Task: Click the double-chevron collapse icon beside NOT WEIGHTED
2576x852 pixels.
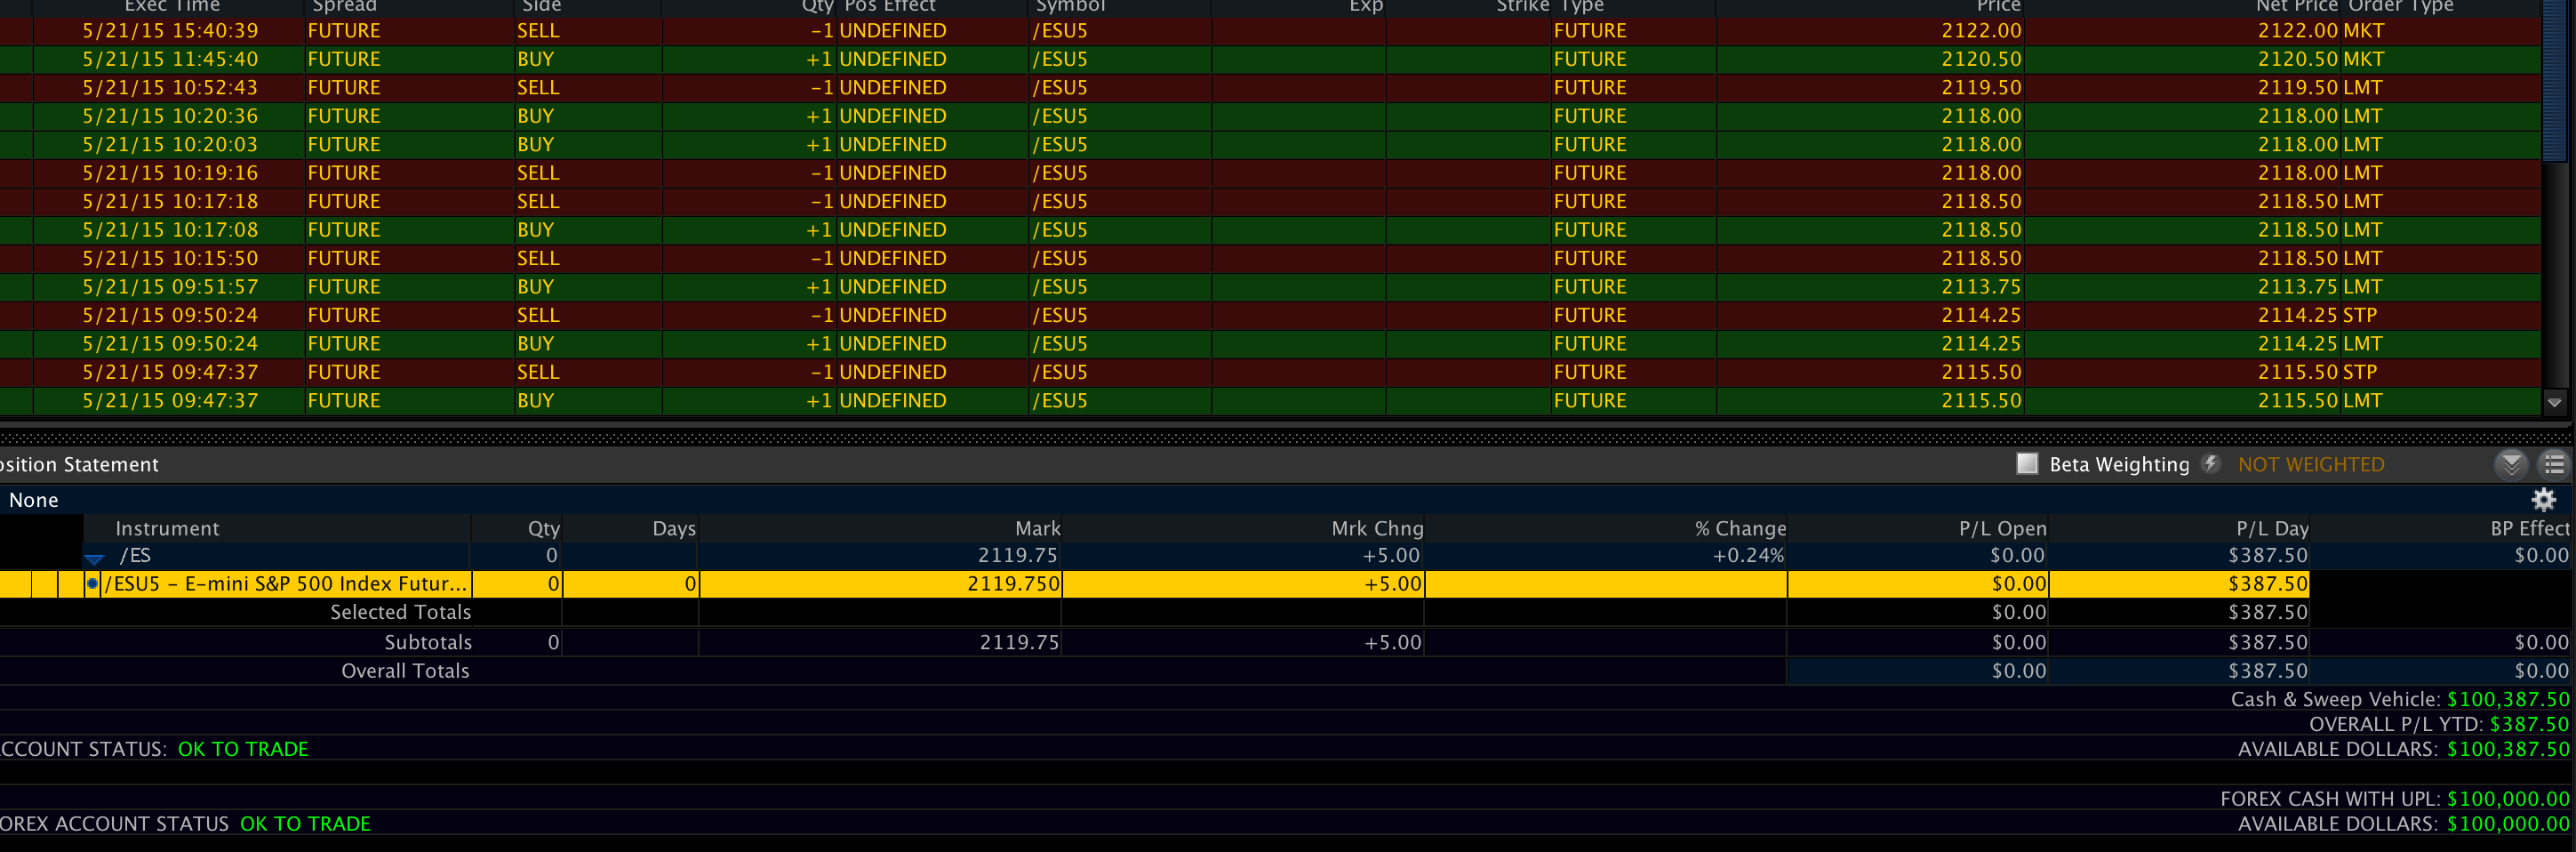Action: (2510, 464)
